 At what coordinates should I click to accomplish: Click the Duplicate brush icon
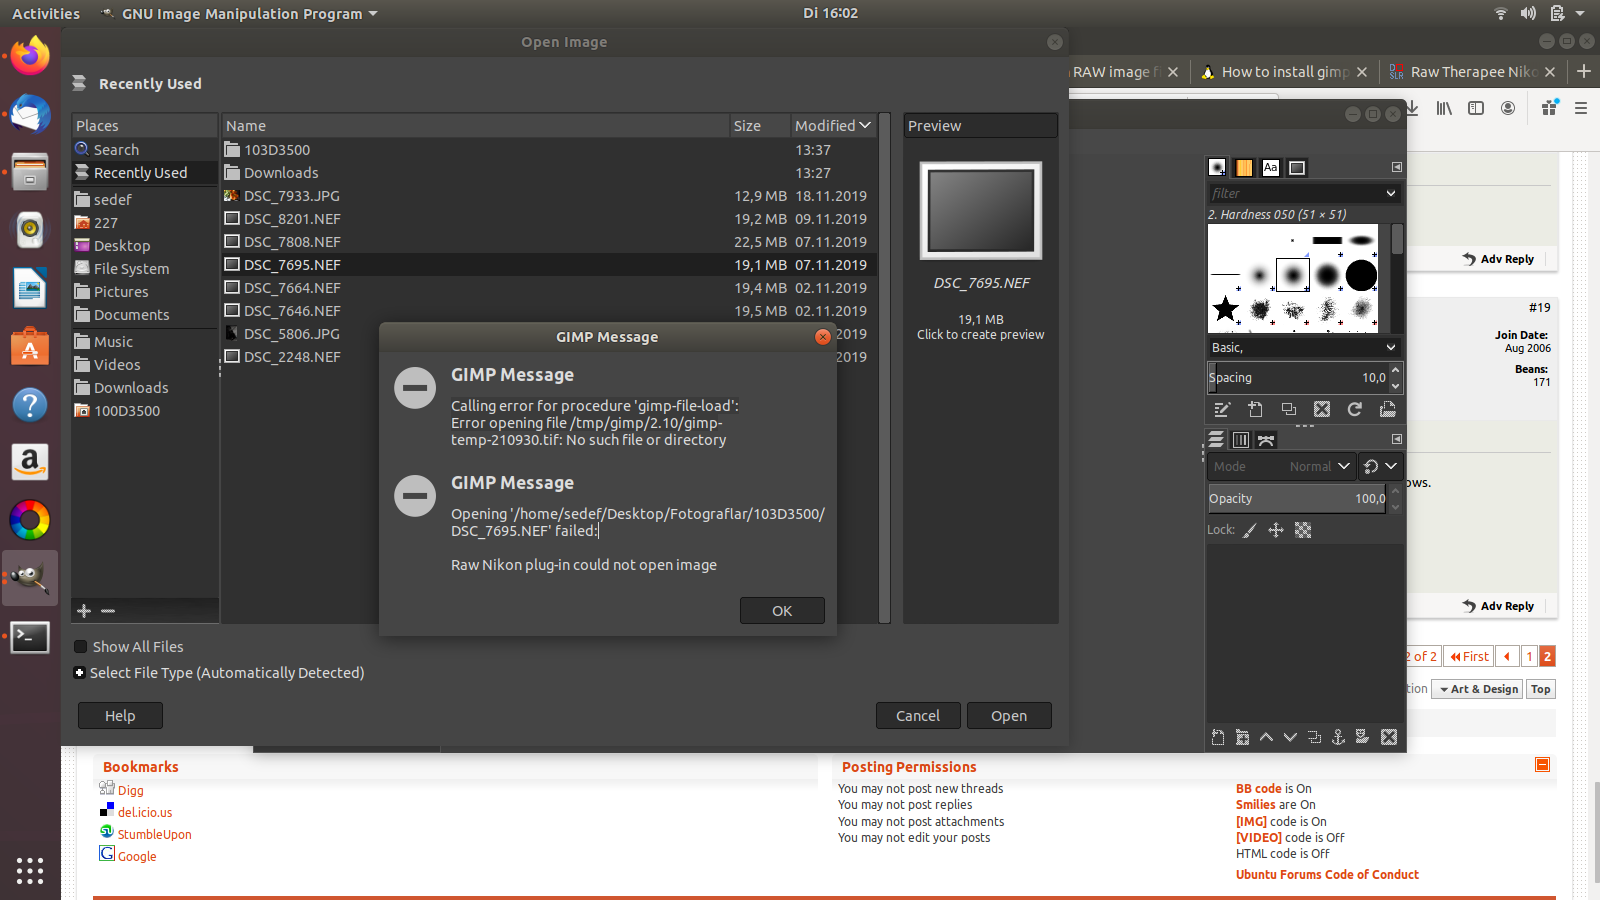pos(1289,410)
